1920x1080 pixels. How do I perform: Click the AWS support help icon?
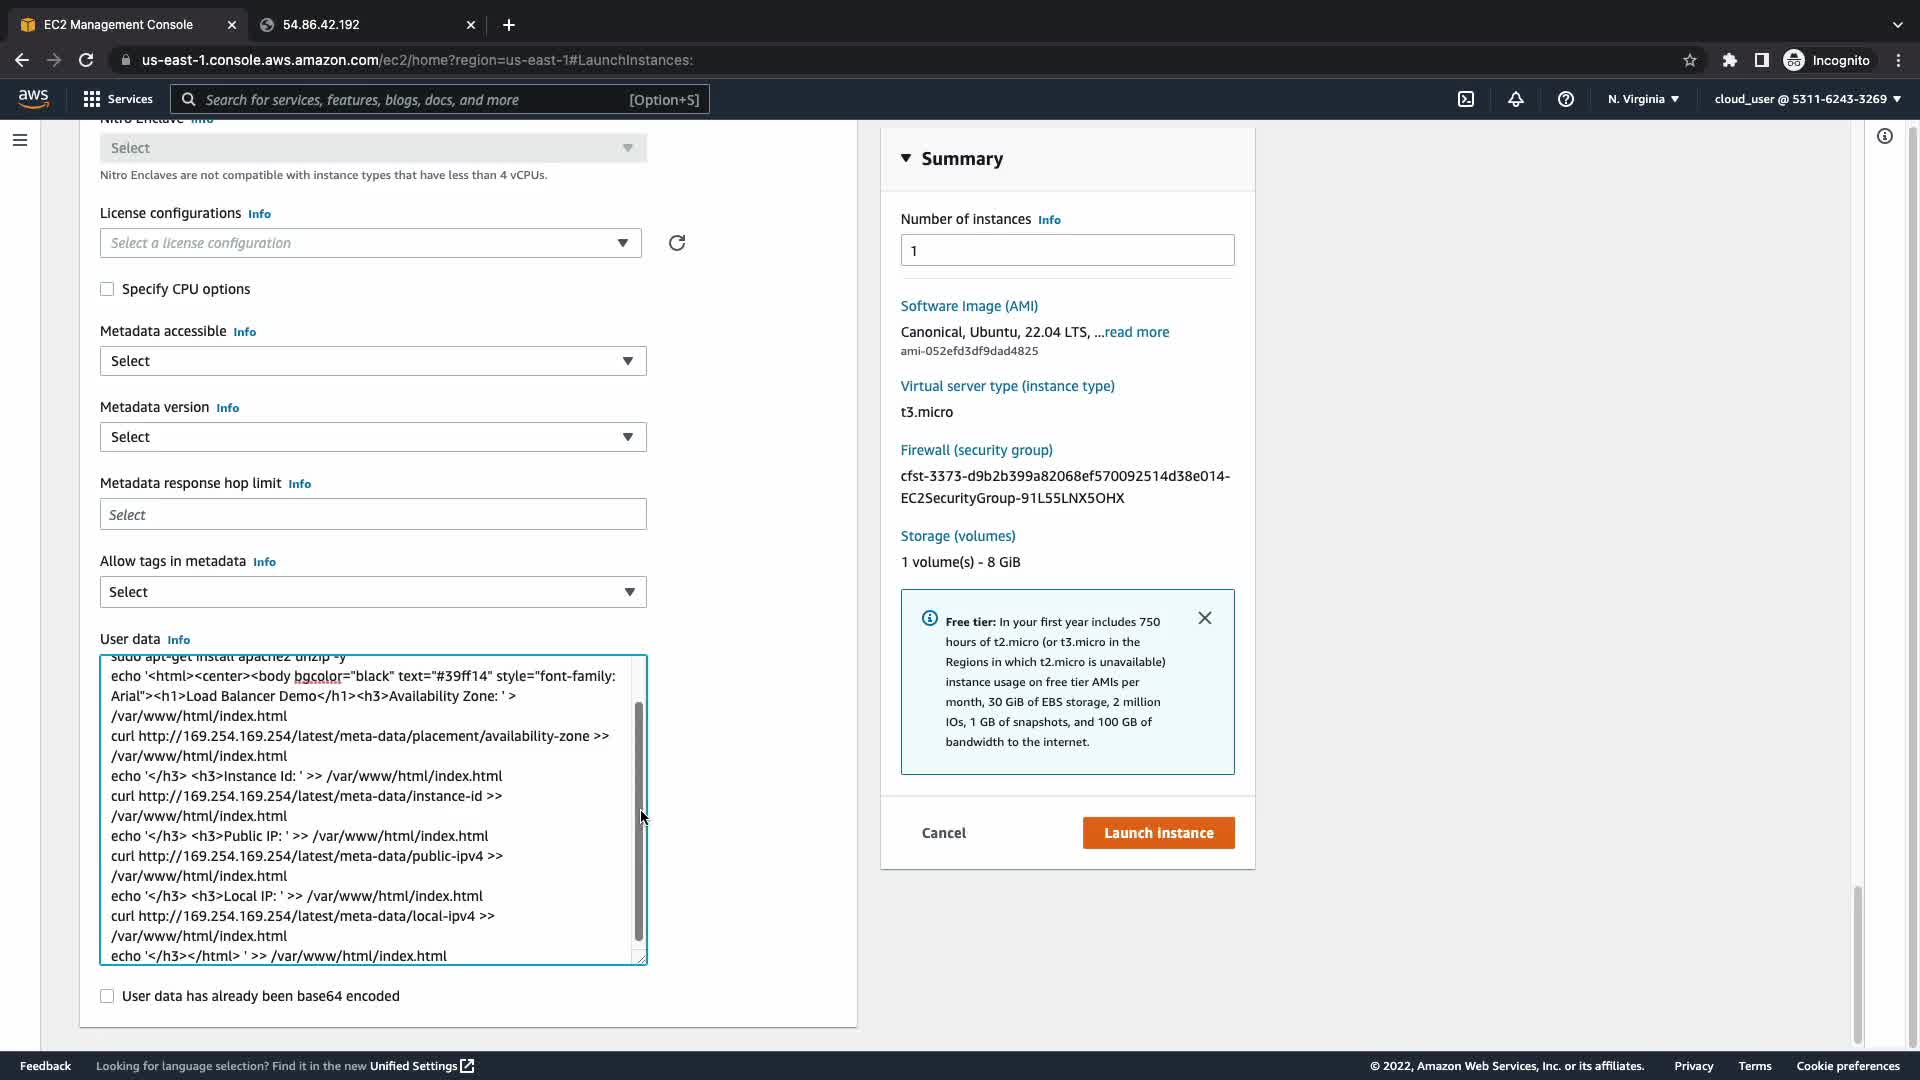pyautogui.click(x=1566, y=99)
